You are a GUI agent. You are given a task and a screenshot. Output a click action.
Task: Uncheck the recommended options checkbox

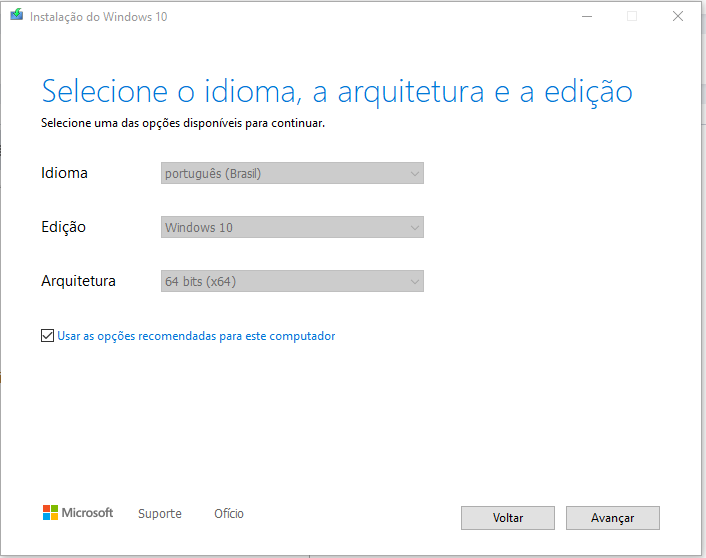47,336
